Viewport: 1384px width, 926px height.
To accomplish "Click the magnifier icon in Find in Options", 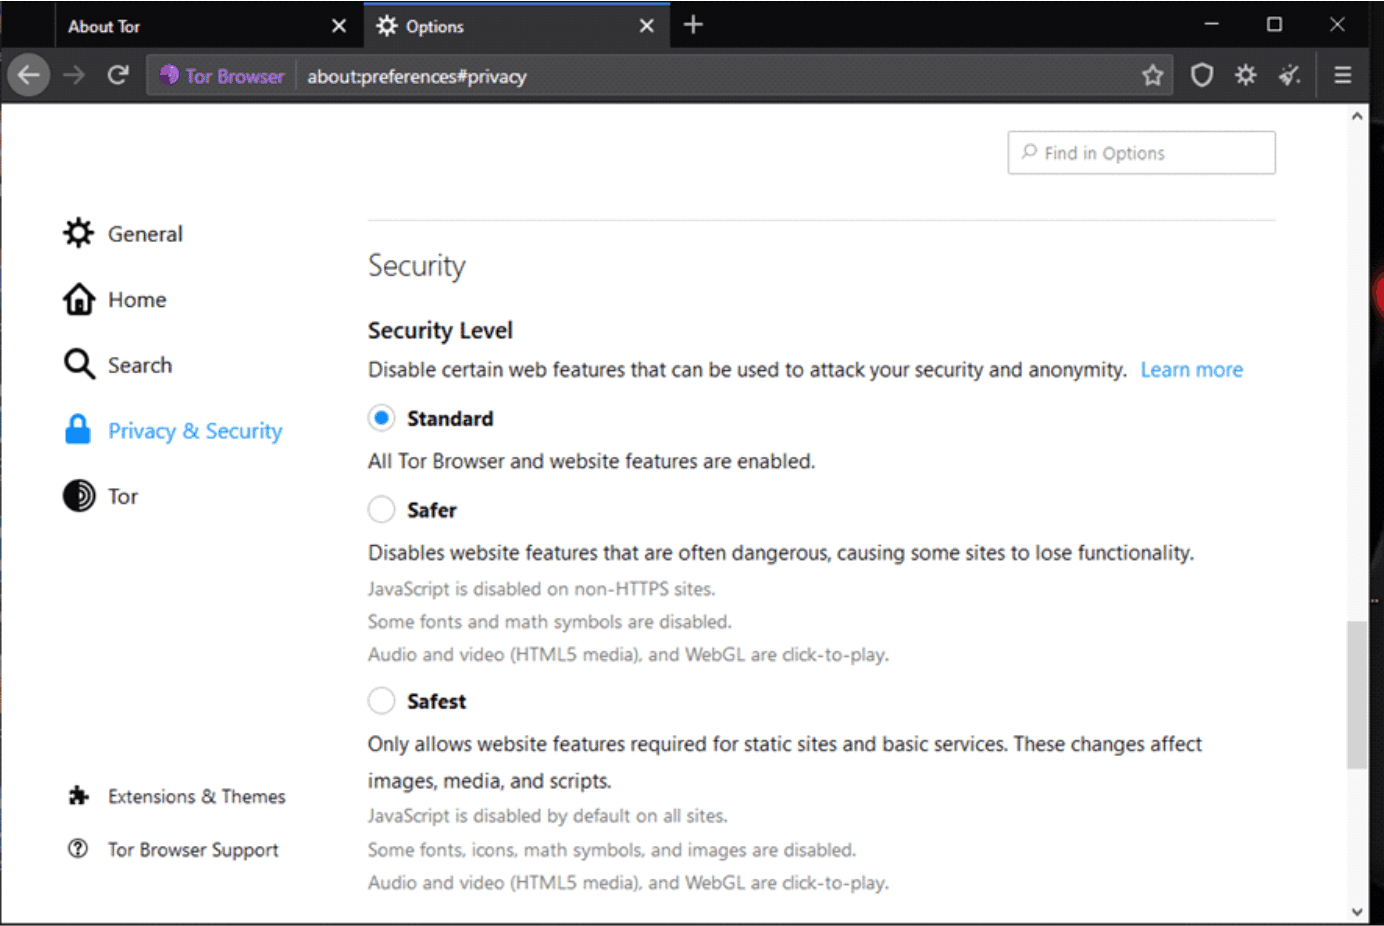I will 1029,152.
